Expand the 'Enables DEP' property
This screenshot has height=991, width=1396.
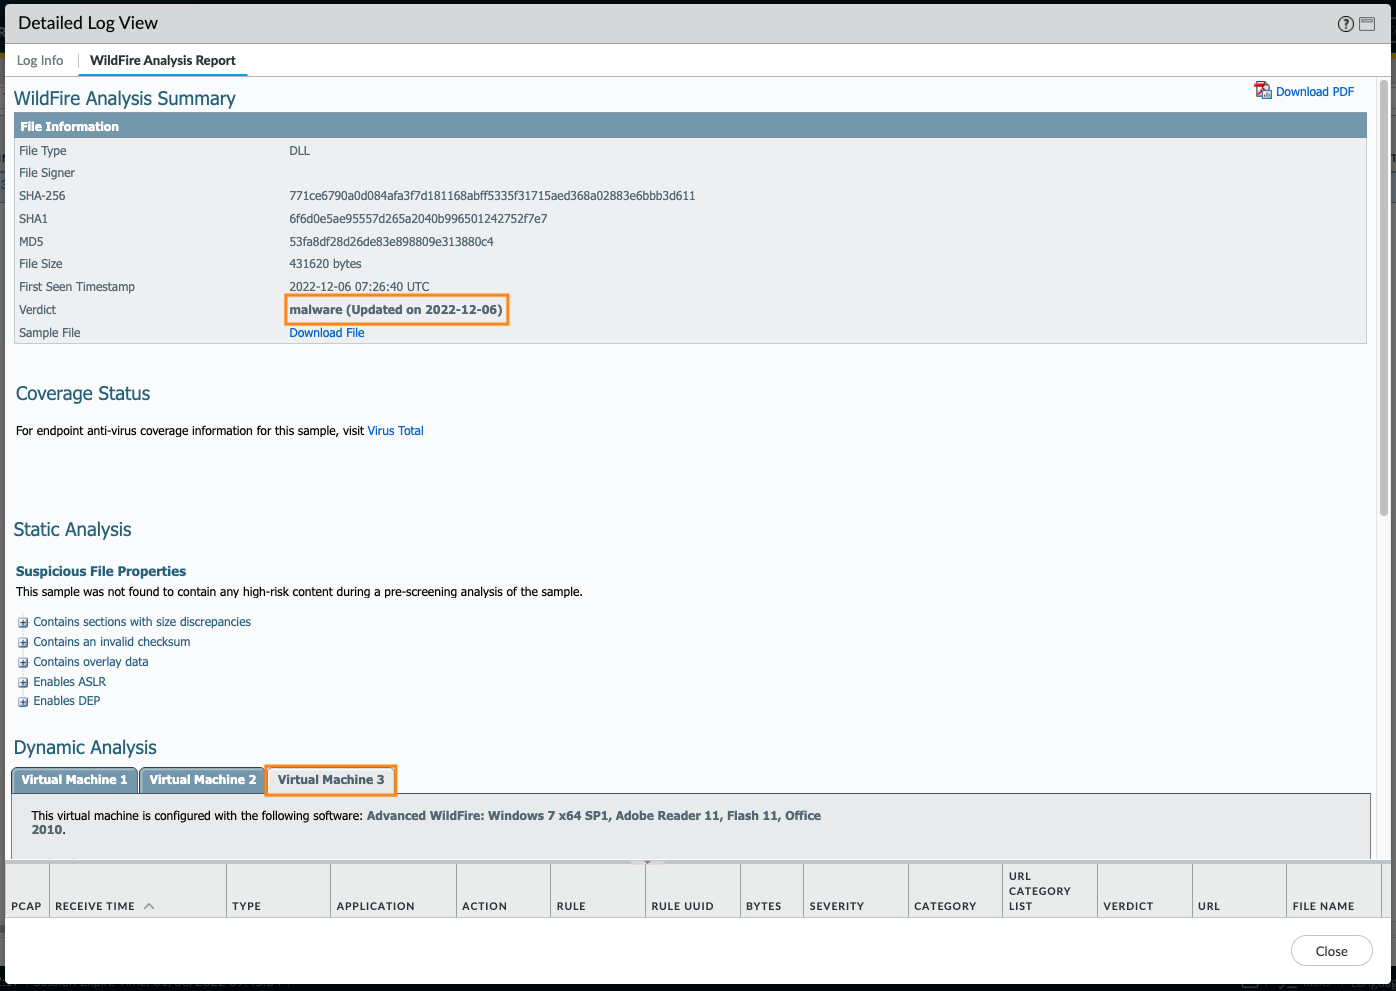click(23, 701)
